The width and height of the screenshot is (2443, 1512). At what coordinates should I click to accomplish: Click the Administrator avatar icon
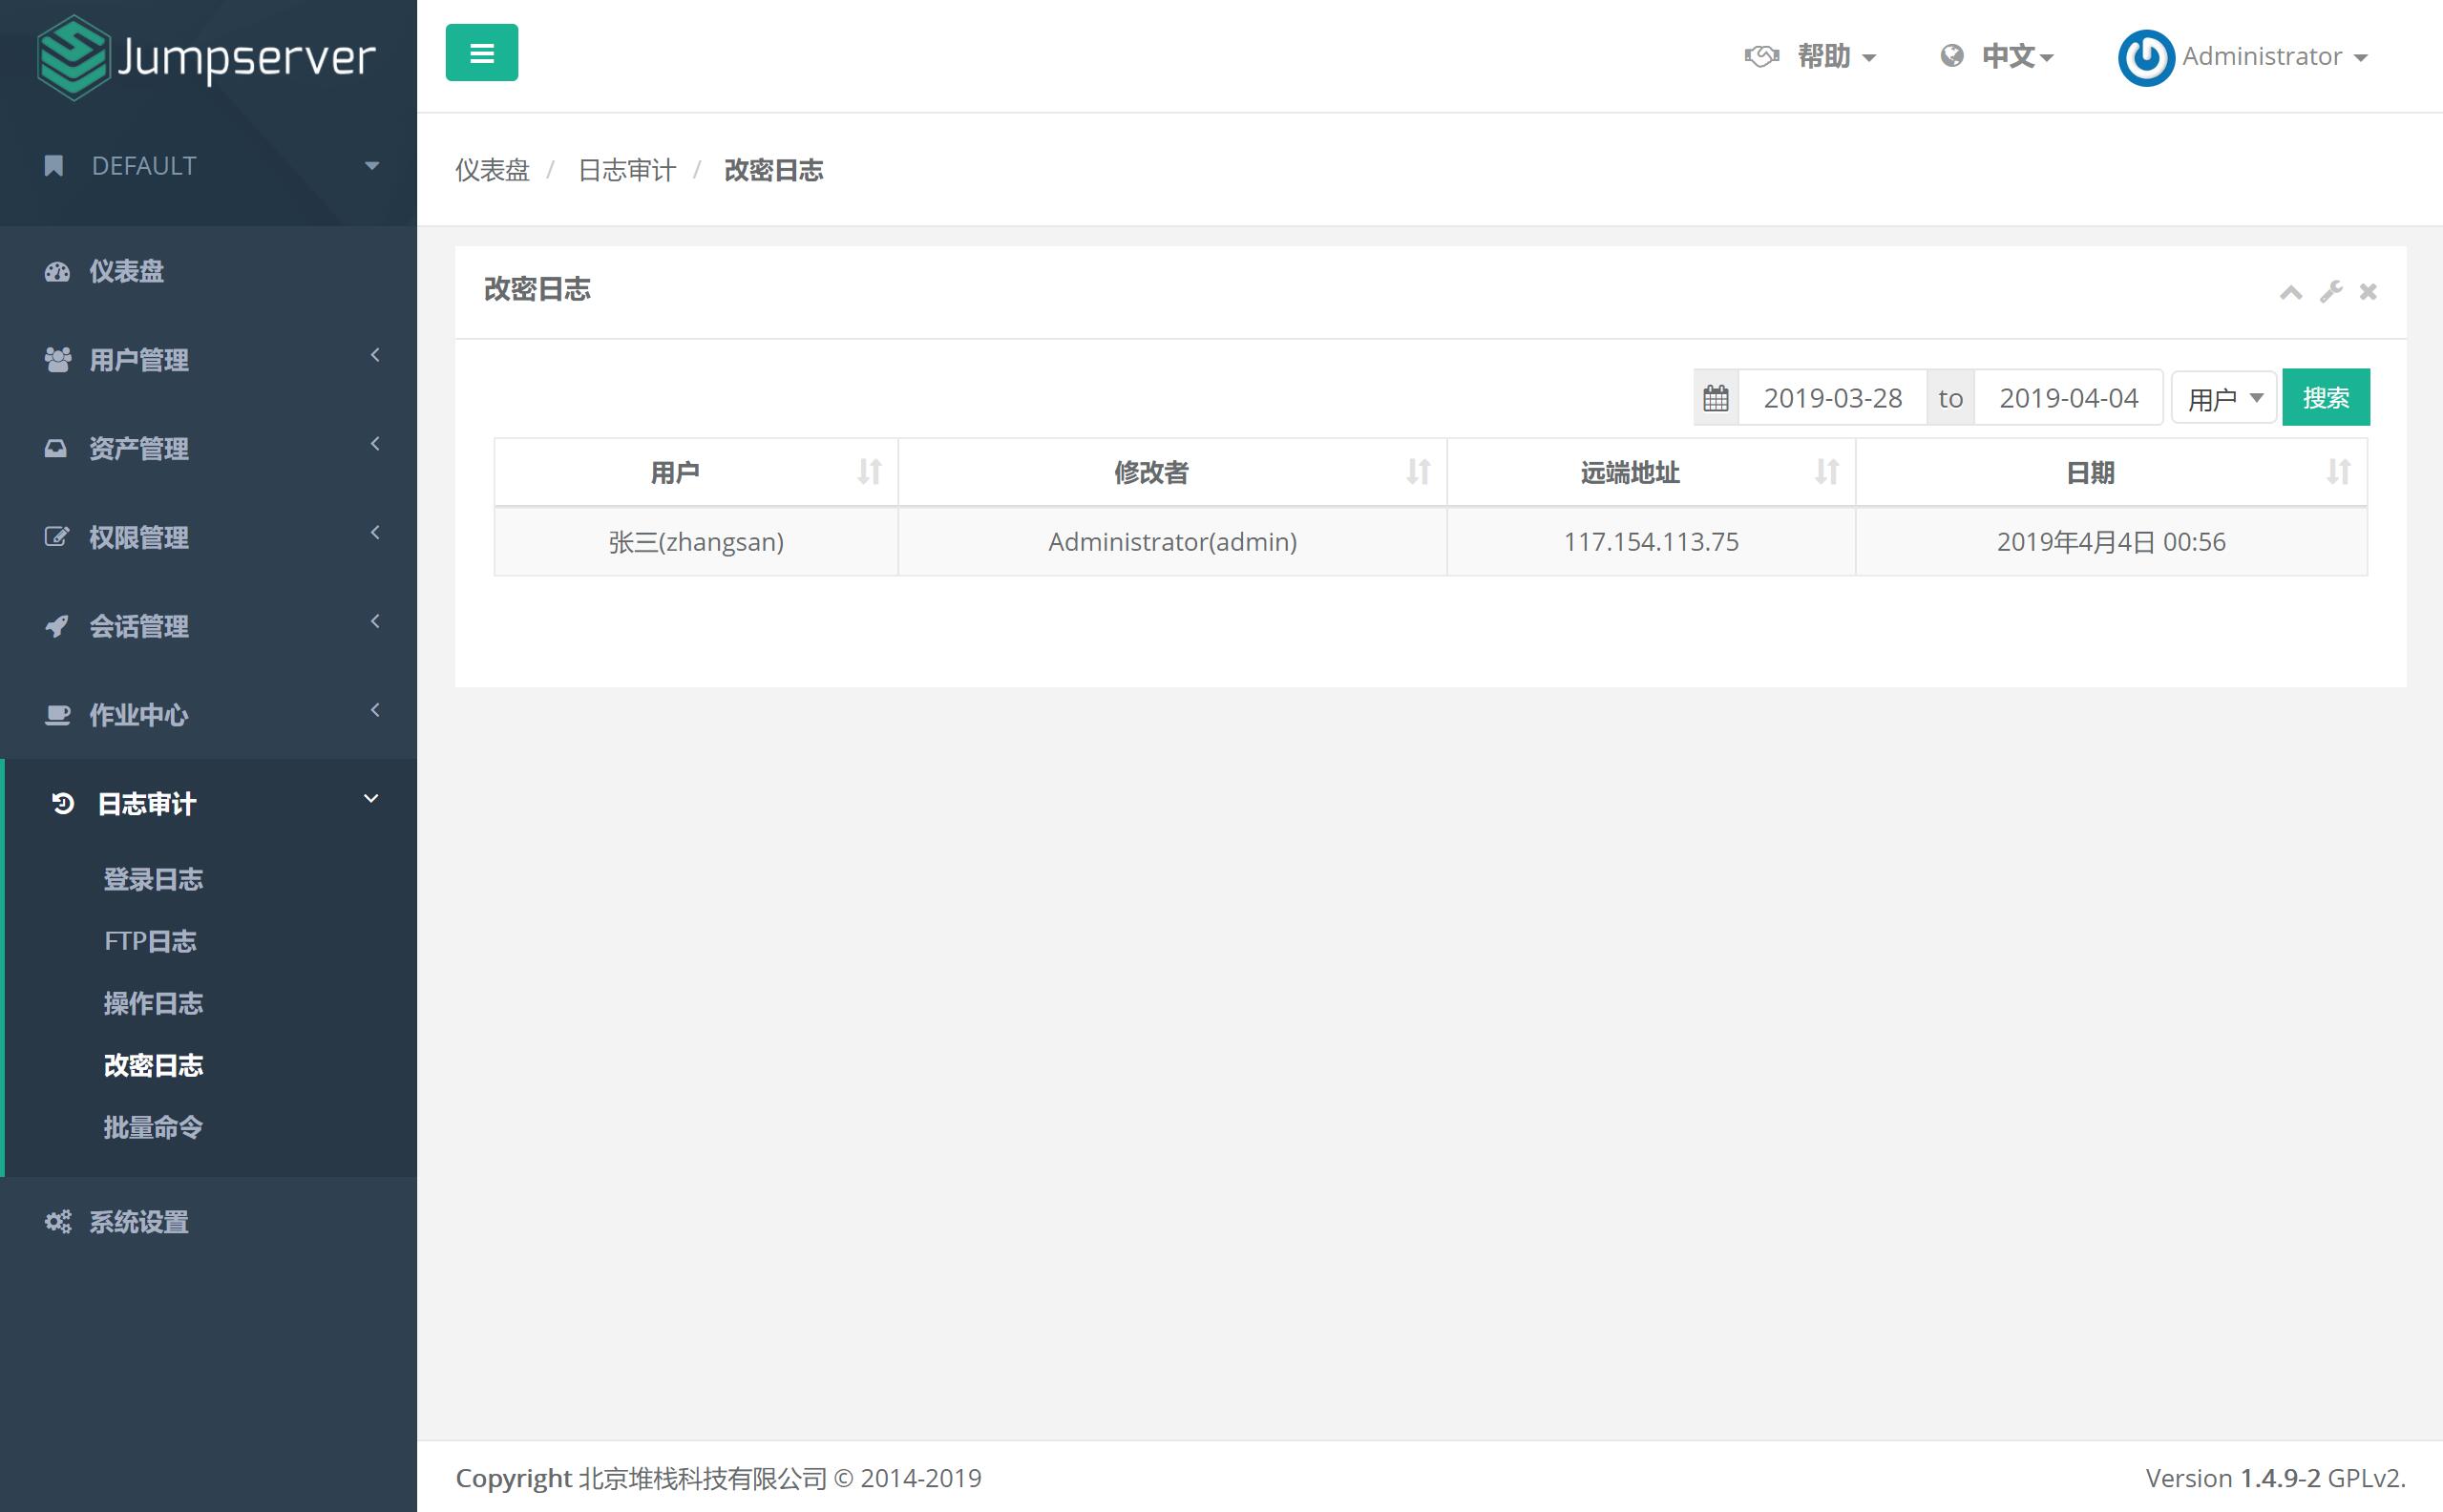(2145, 57)
